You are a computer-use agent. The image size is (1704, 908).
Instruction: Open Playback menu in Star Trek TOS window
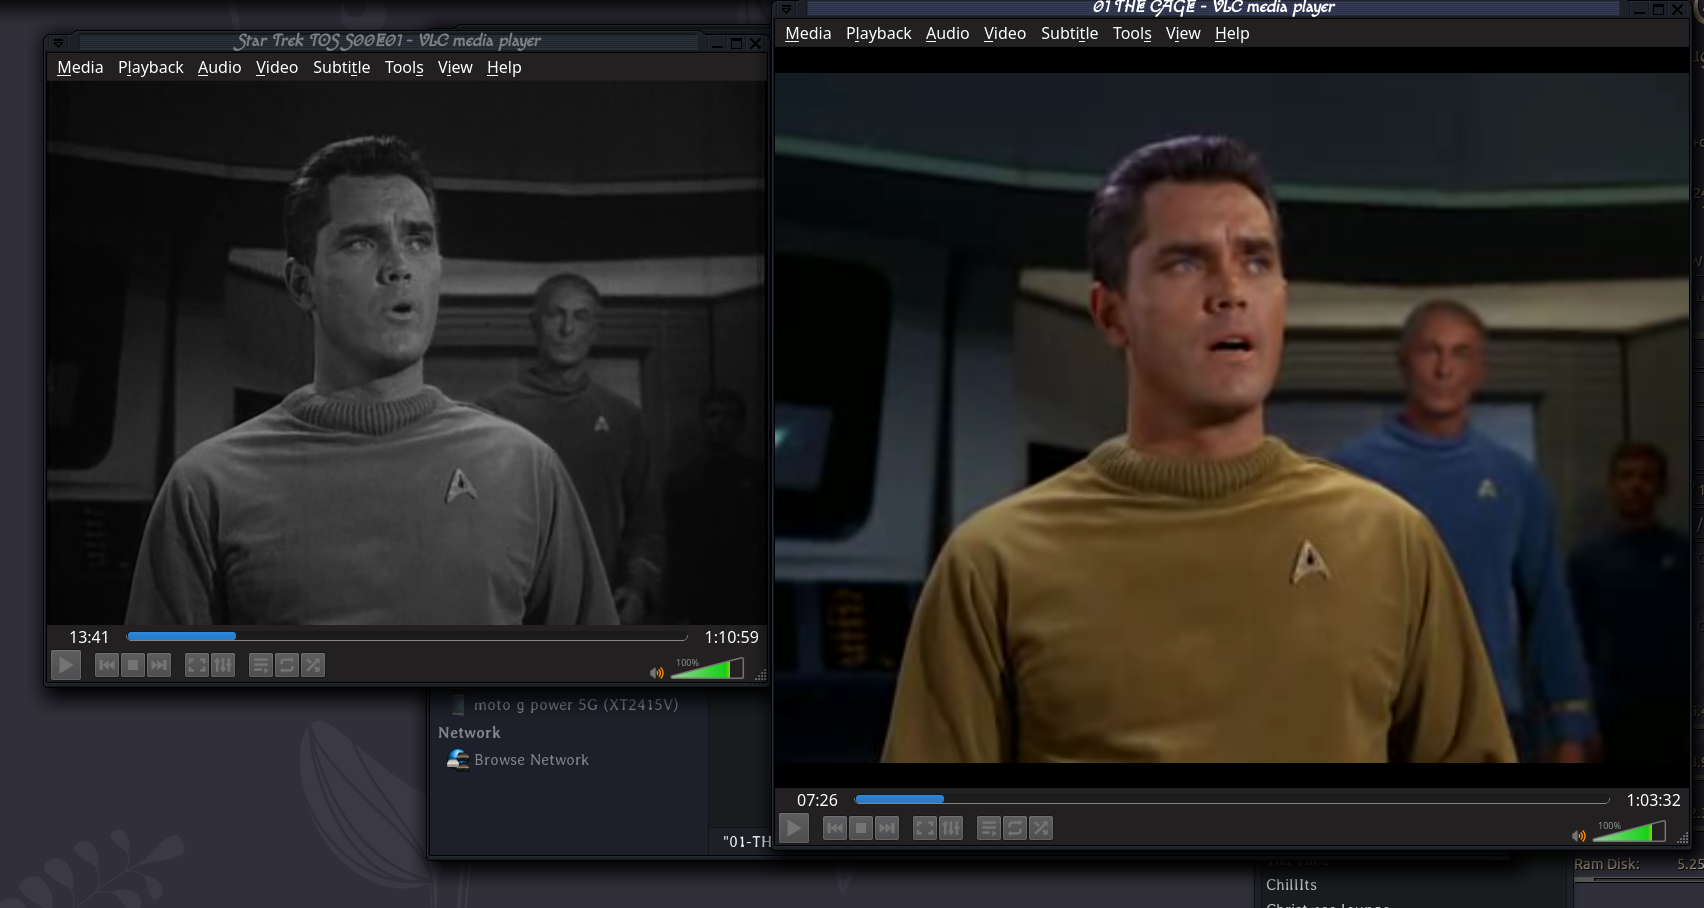pos(151,67)
